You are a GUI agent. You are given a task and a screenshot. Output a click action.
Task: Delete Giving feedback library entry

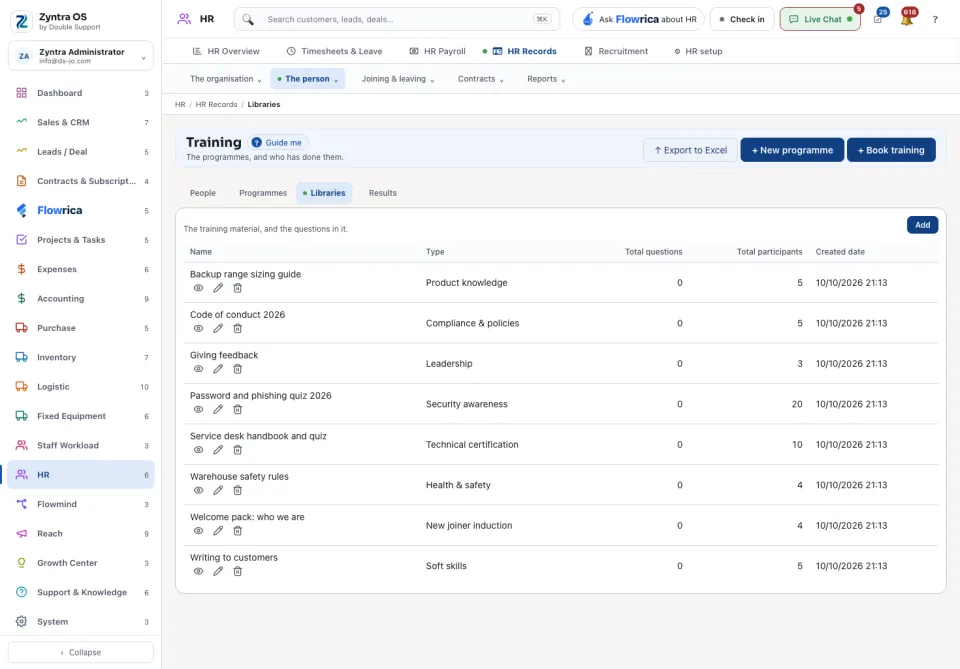tap(238, 369)
